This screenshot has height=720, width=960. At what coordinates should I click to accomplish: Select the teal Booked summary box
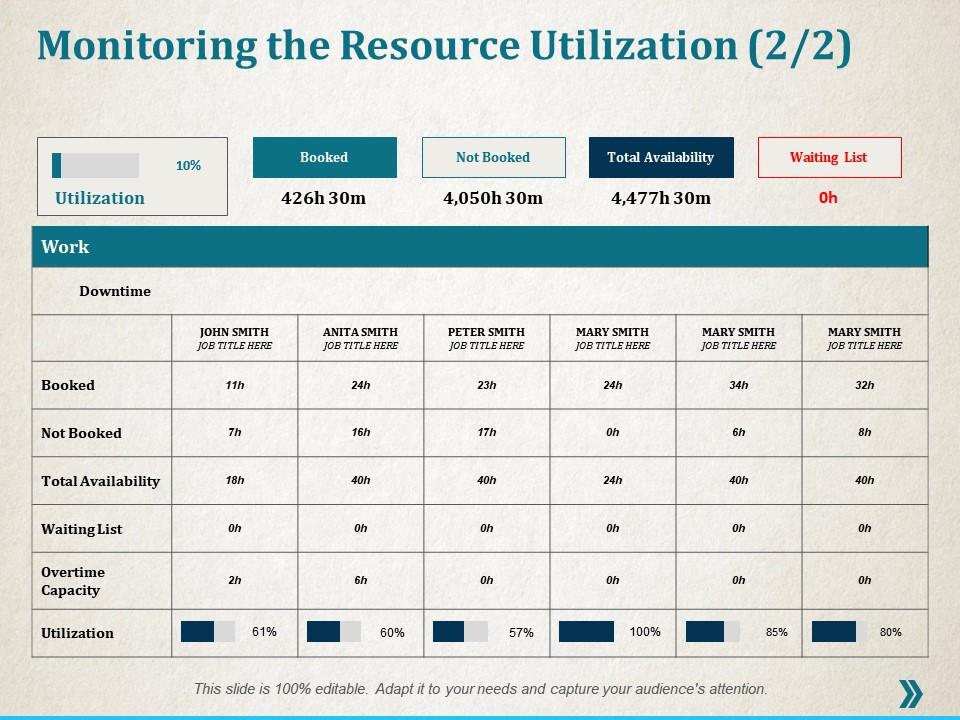[324, 158]
